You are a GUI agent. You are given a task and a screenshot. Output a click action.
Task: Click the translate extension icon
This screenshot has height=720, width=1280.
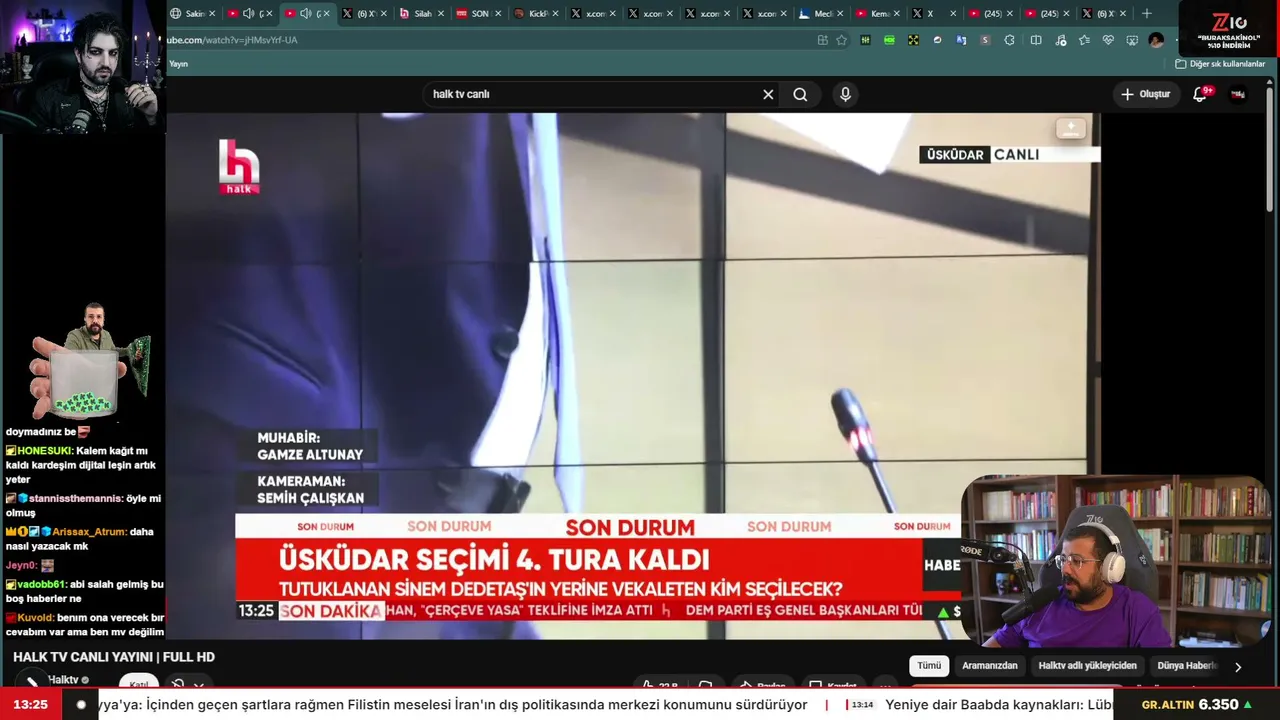961,40
